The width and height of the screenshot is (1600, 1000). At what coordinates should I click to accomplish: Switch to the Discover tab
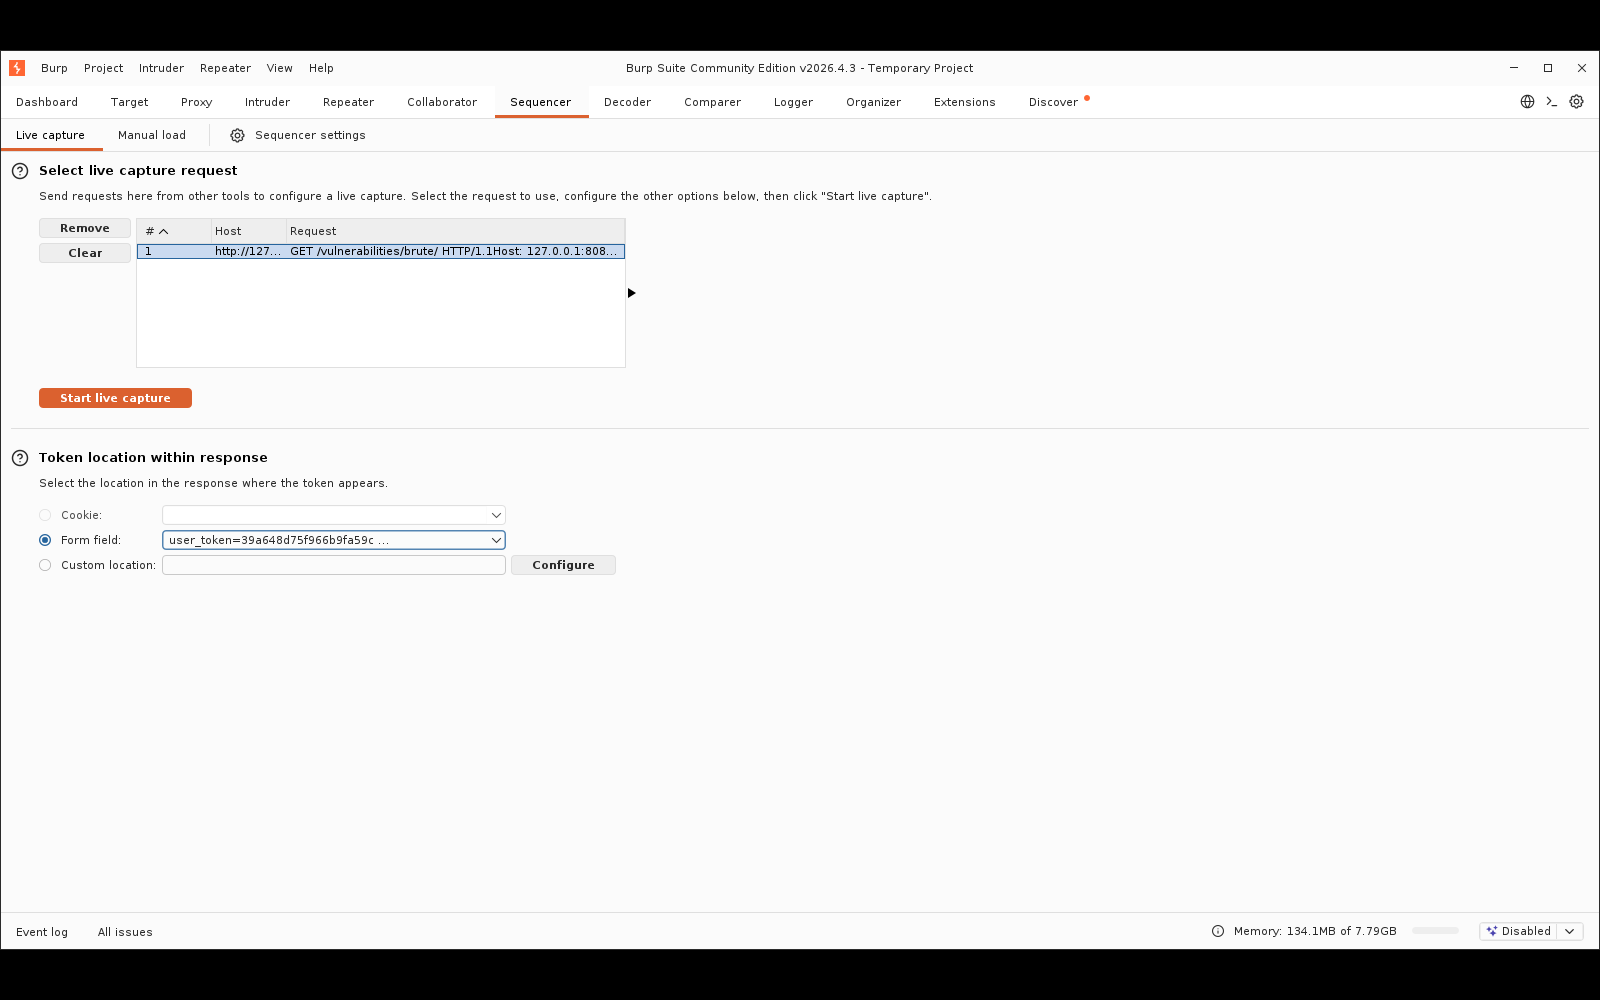pyautogui.click(x=1053, y=102)
